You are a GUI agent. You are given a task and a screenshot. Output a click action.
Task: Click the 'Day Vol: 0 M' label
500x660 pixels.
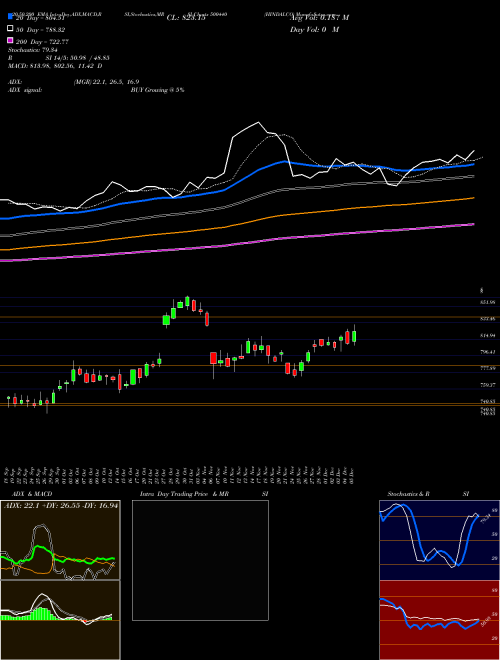point(314,30)
